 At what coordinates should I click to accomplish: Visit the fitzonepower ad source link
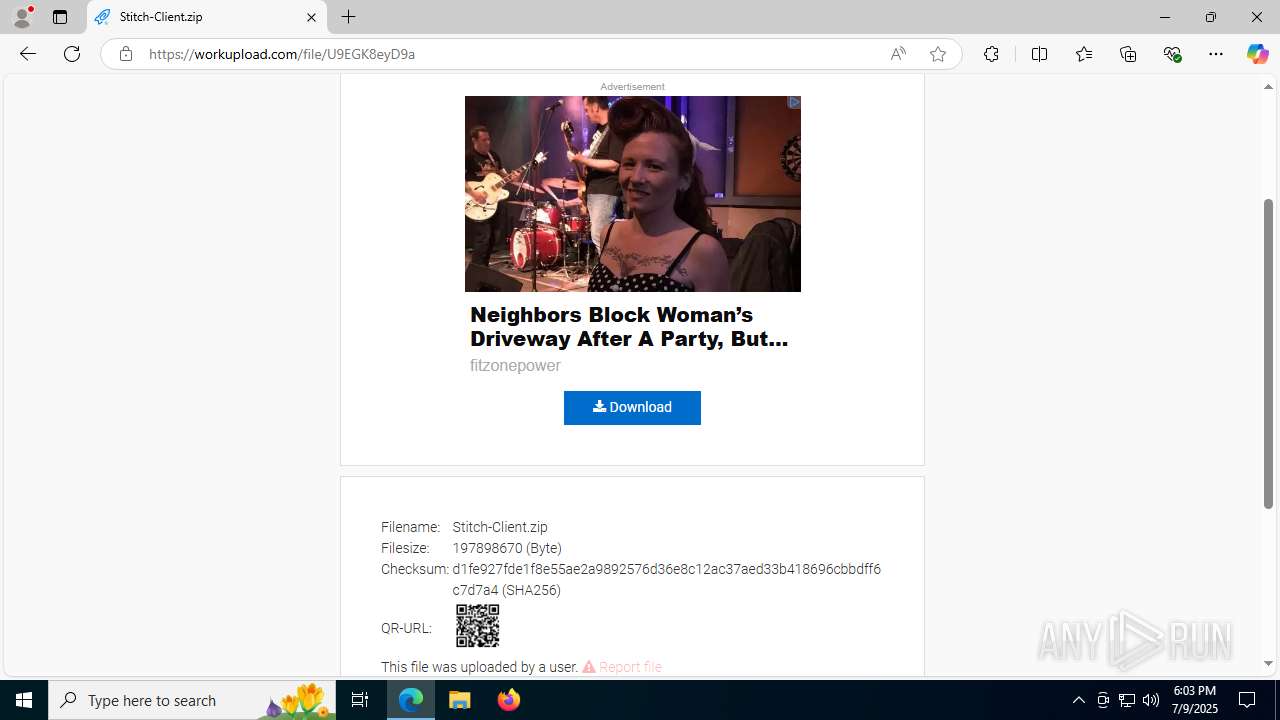[x=515, y=366]
